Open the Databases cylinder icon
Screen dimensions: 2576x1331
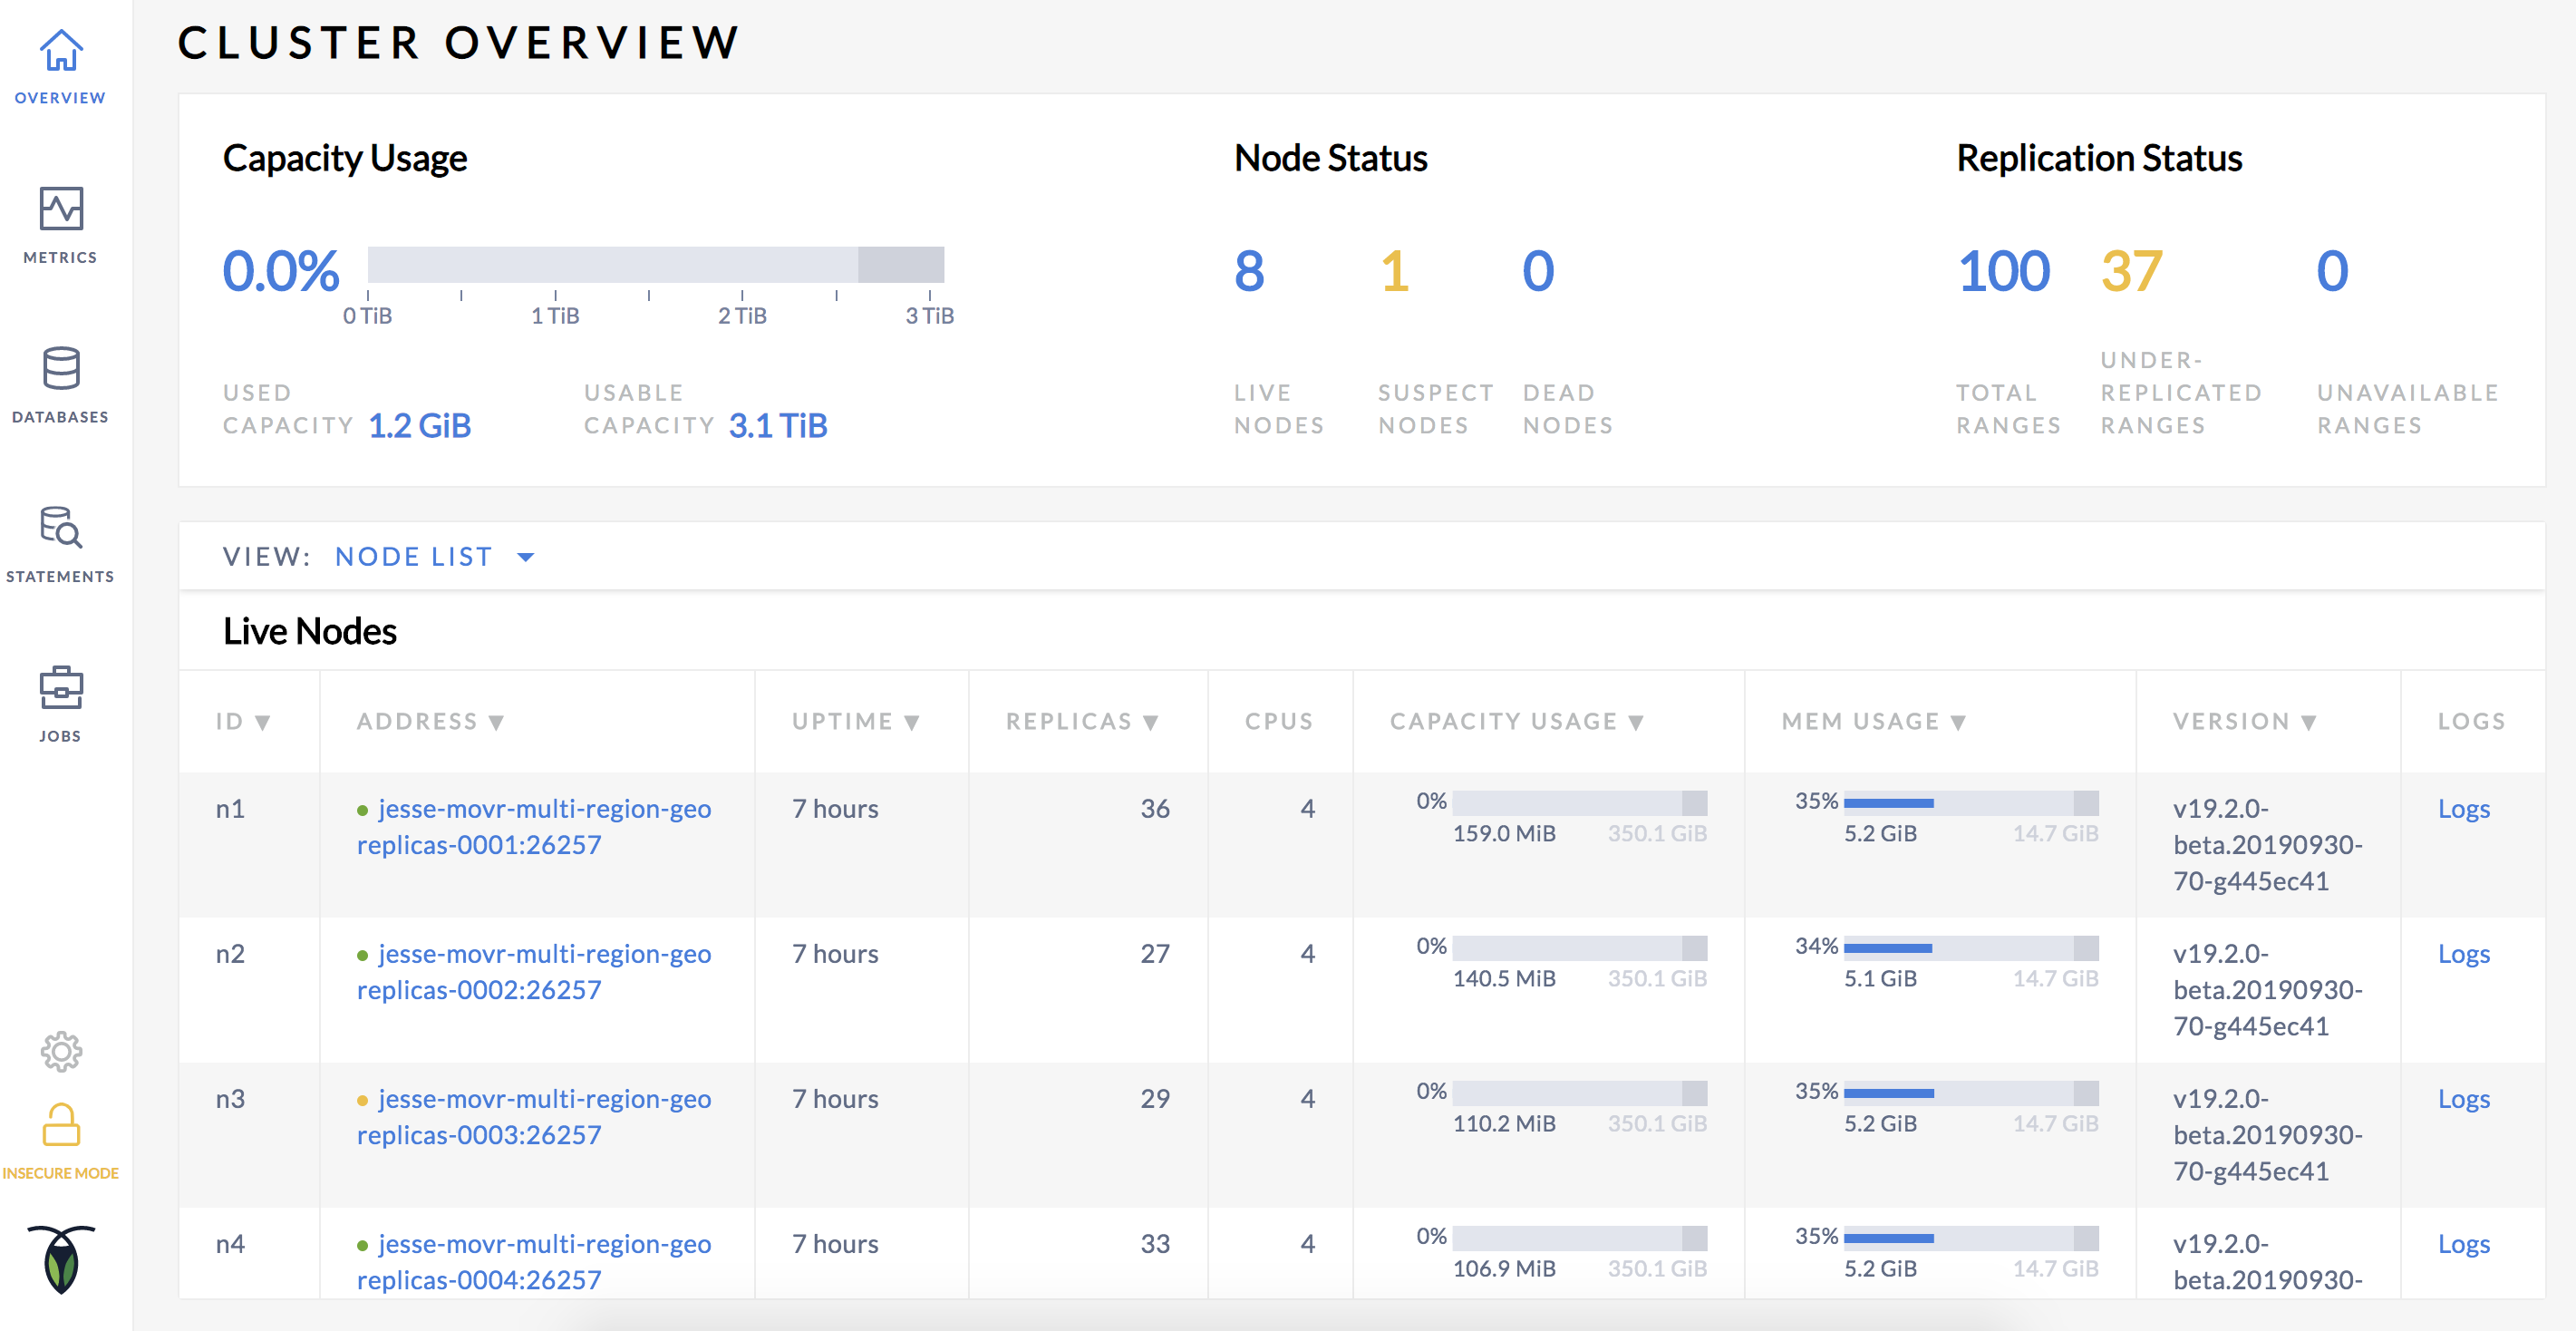tap(60, 369)
